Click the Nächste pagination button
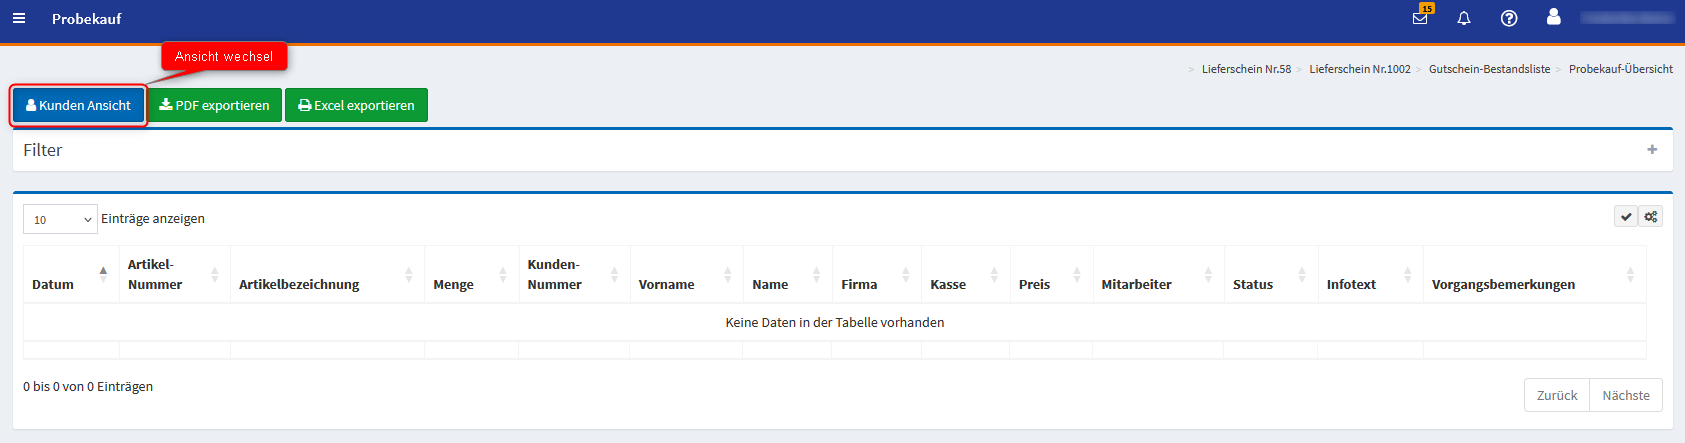The image size is (1685, 443). coord(1626,395)
